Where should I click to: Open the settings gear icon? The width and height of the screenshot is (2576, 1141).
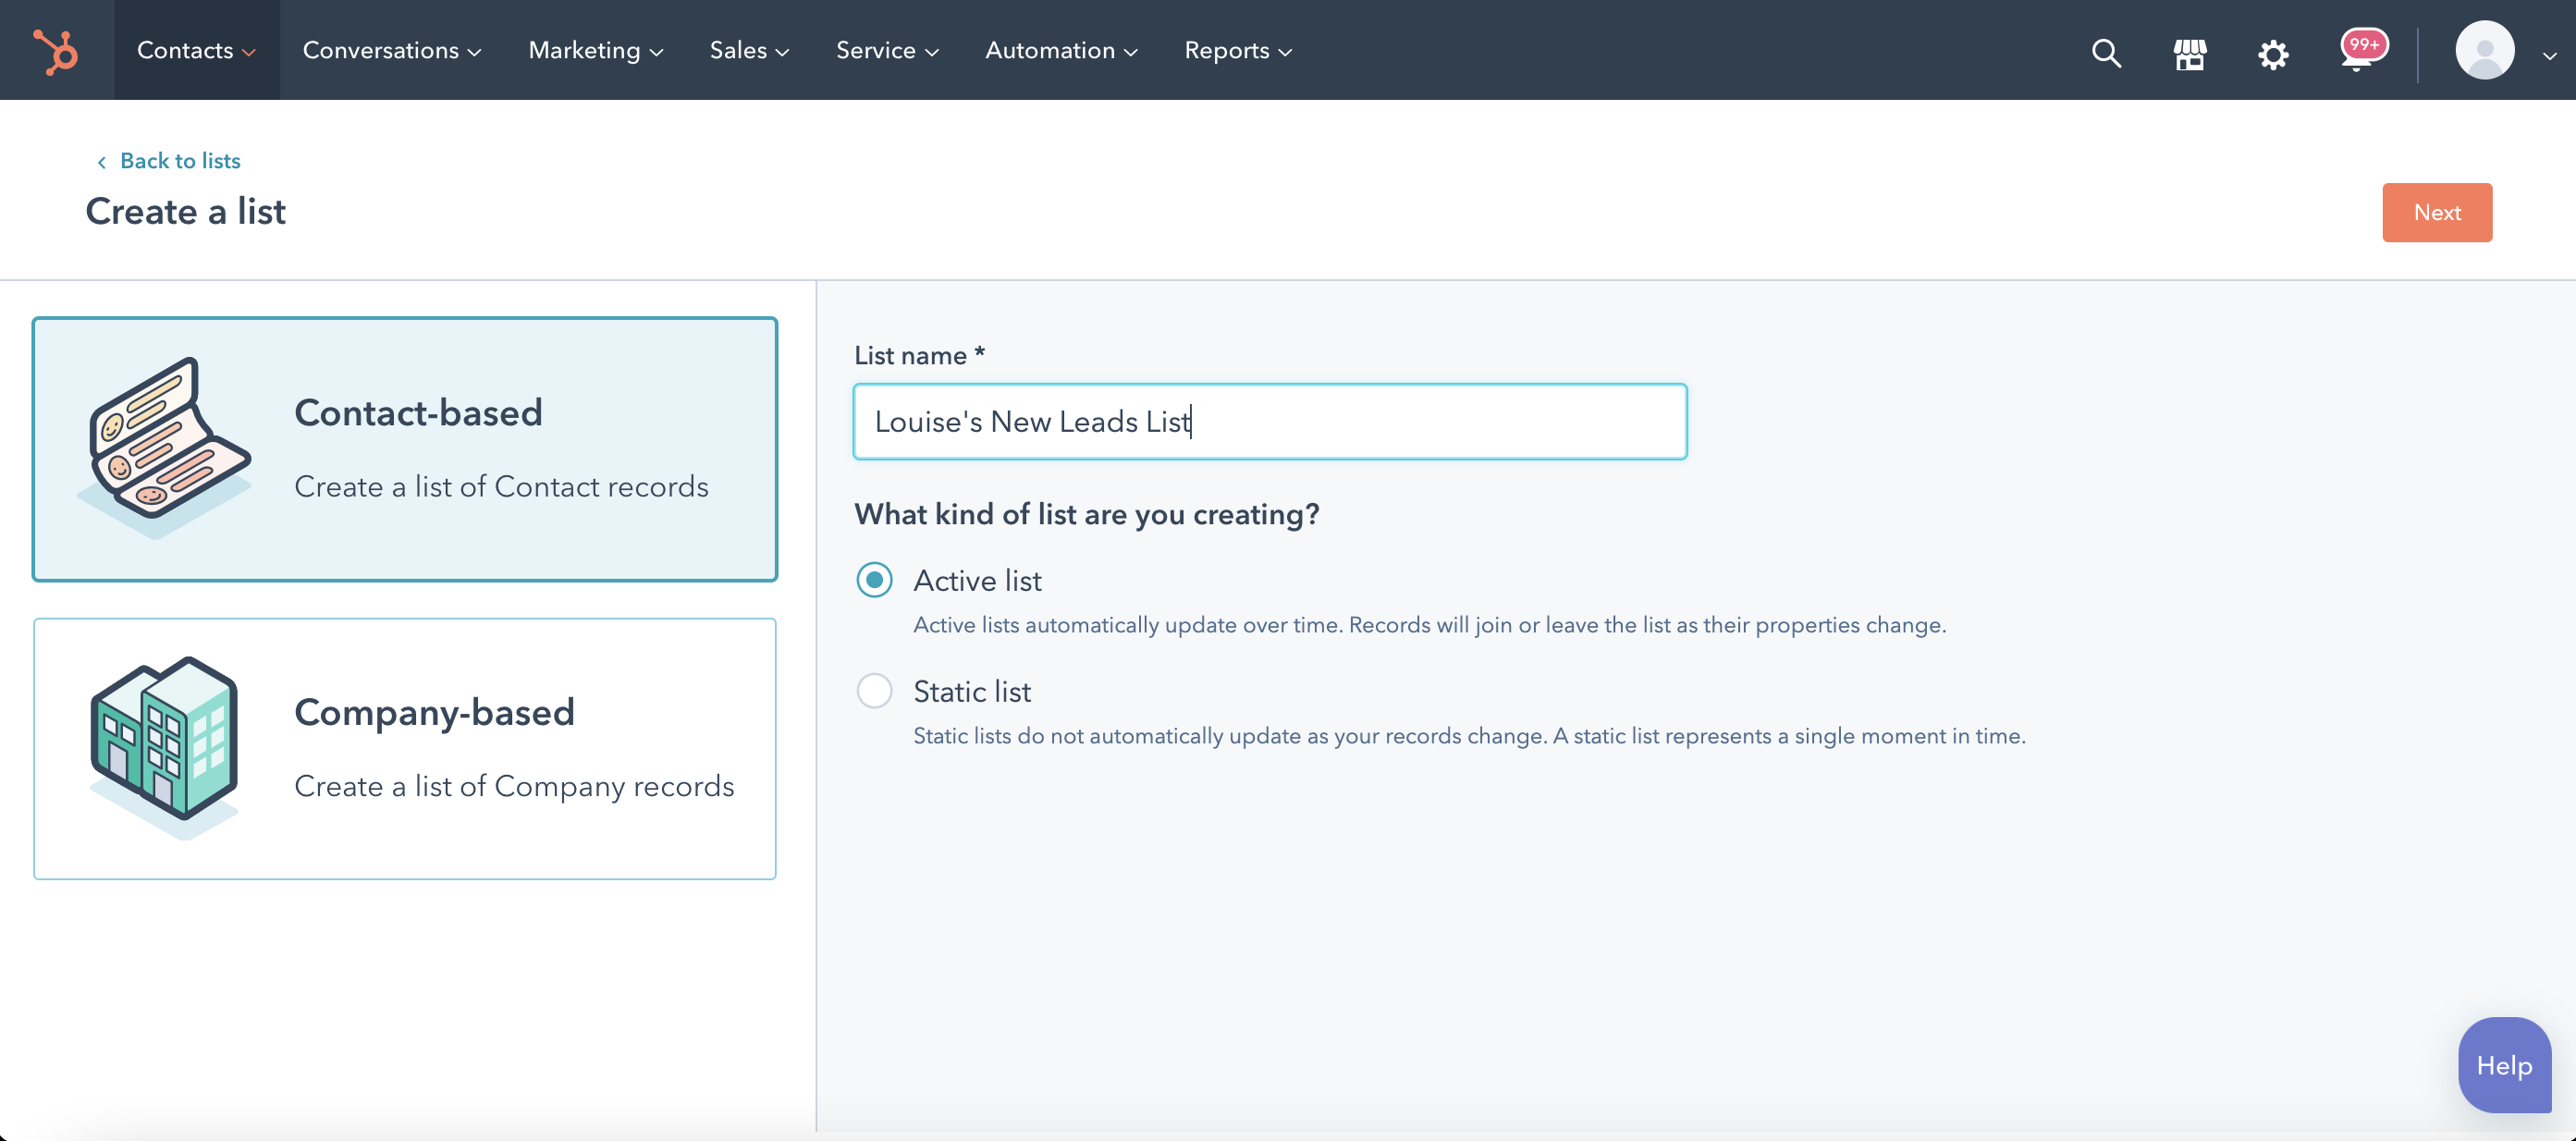tap(2273, 53)
